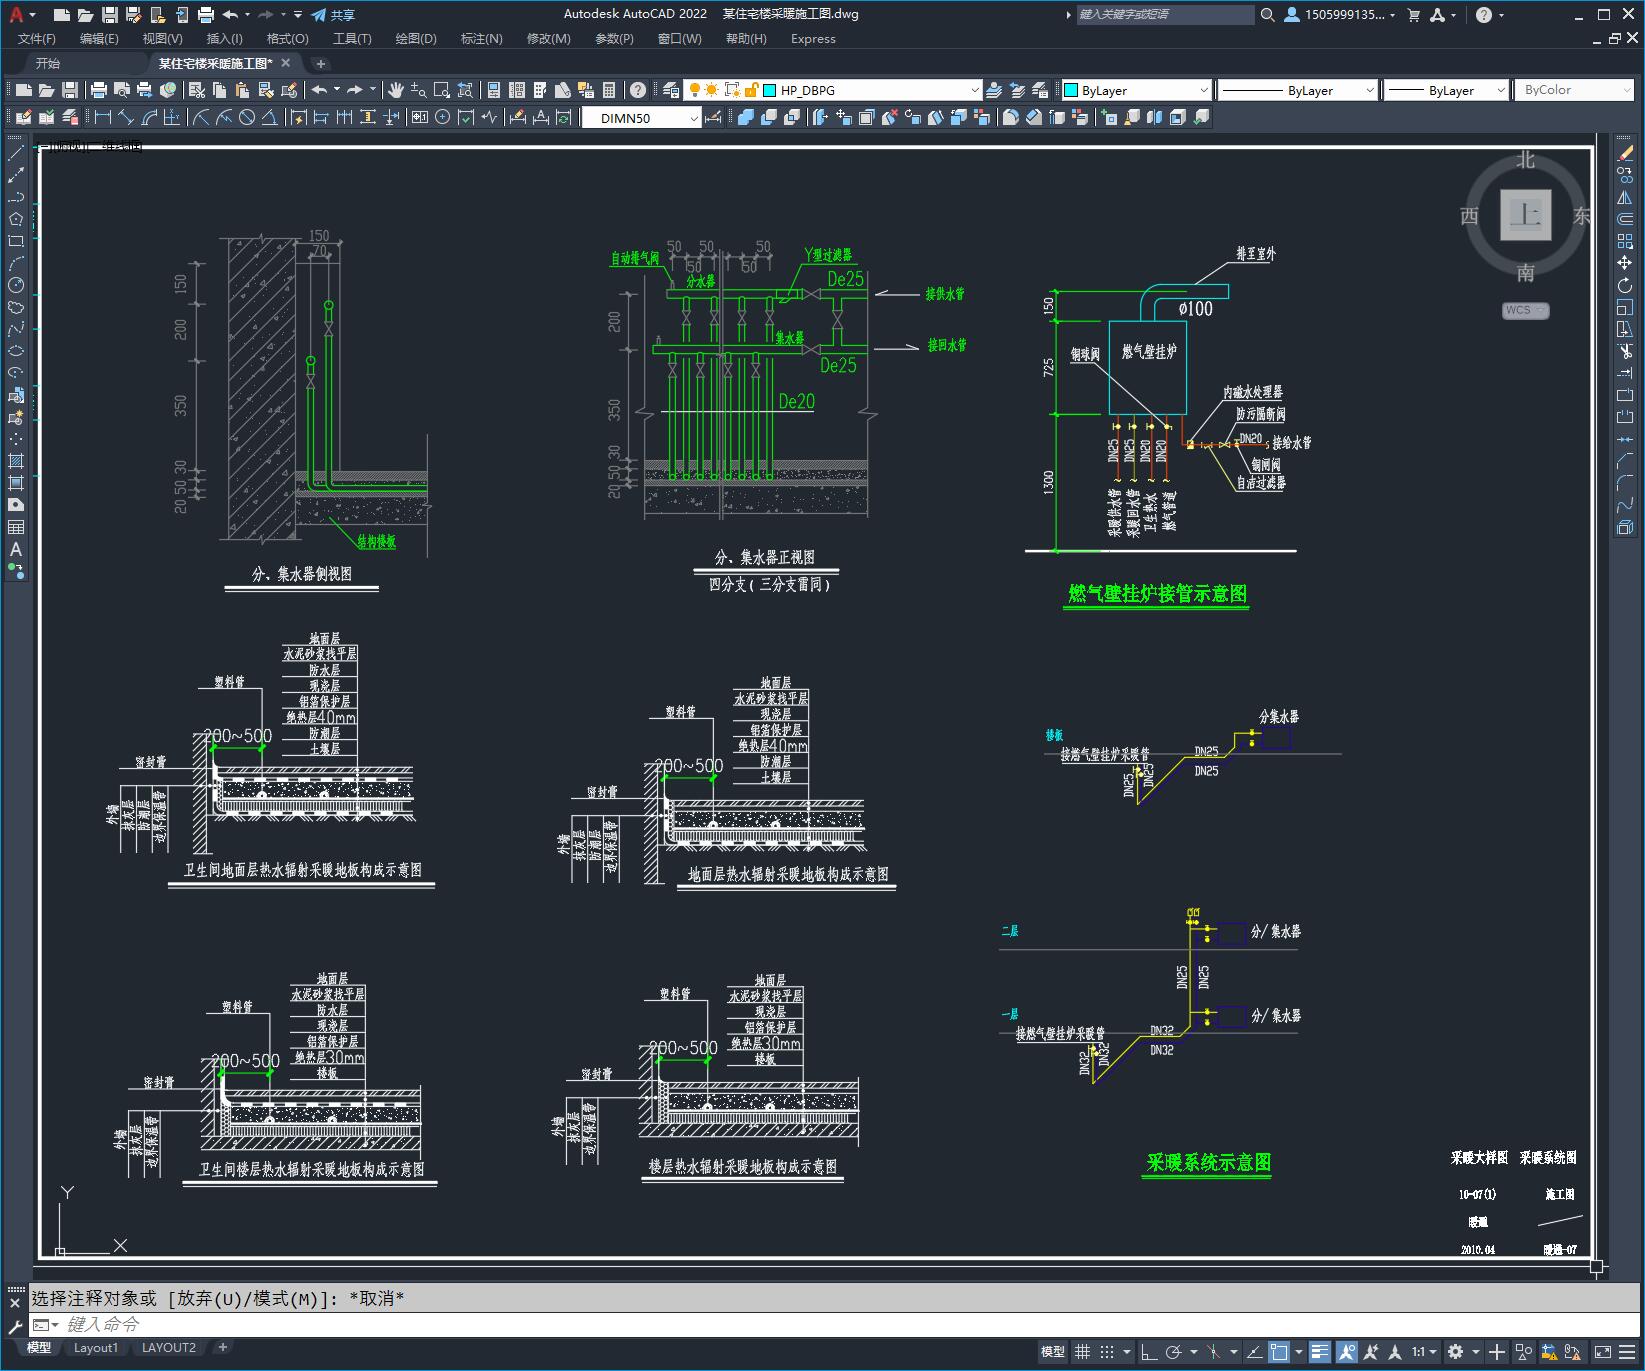The width and height of the screenshot is (1645, 1371).
Task: Close the 某住宅楼采暖施工图 drawing tab
Action: [286, 63]
